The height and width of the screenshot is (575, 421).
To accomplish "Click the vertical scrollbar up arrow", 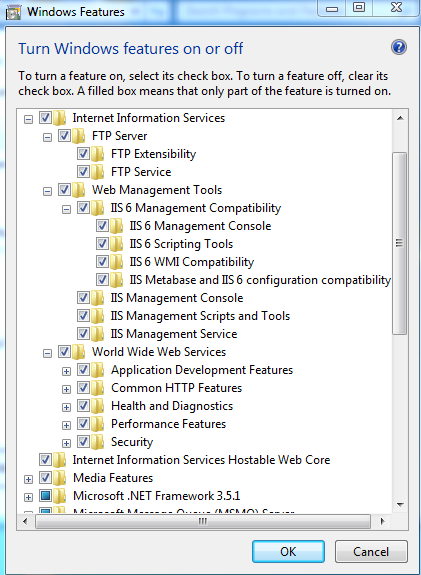I will click(400, 118).
